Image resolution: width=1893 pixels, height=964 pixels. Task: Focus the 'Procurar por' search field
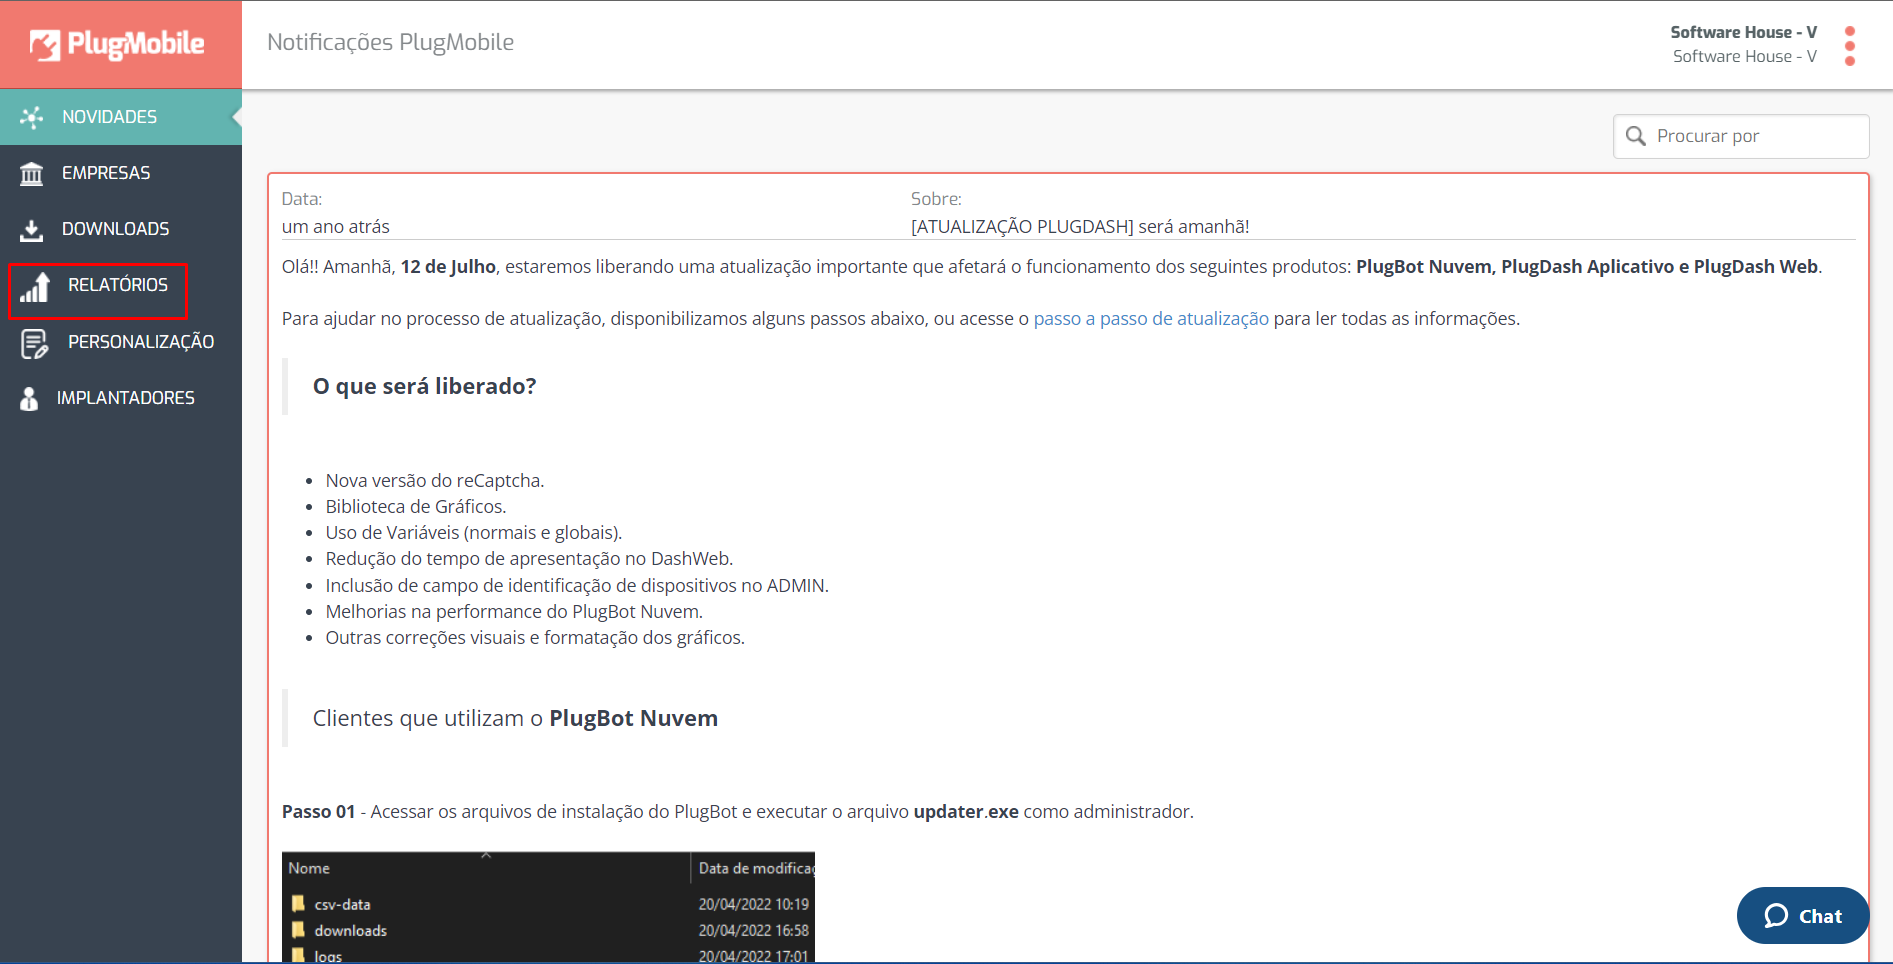click(1741, 136)
